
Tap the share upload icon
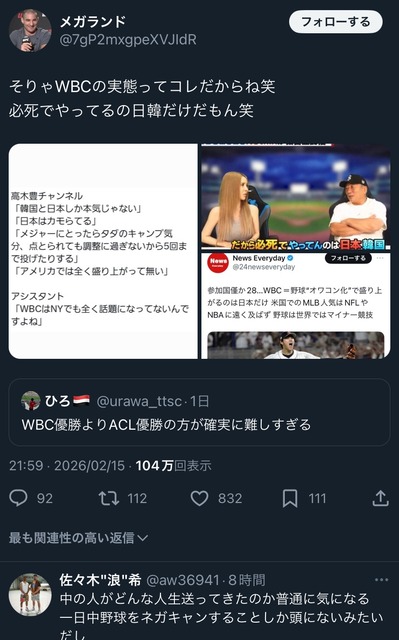(380, 498)
